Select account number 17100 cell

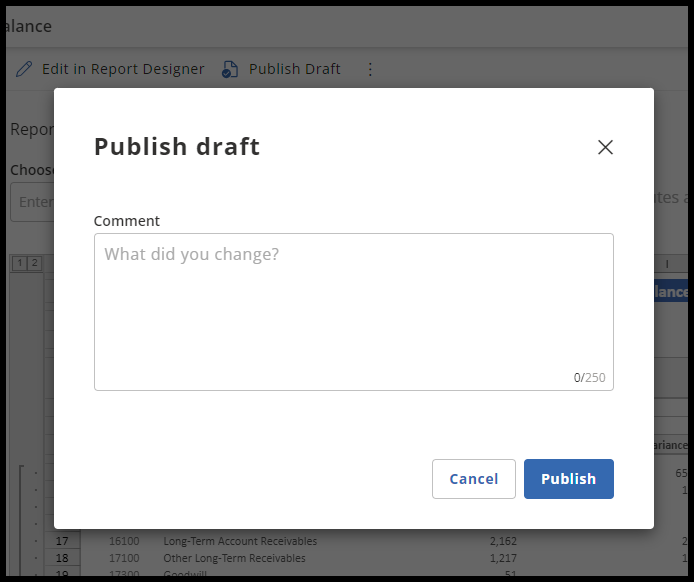(124, 558)
